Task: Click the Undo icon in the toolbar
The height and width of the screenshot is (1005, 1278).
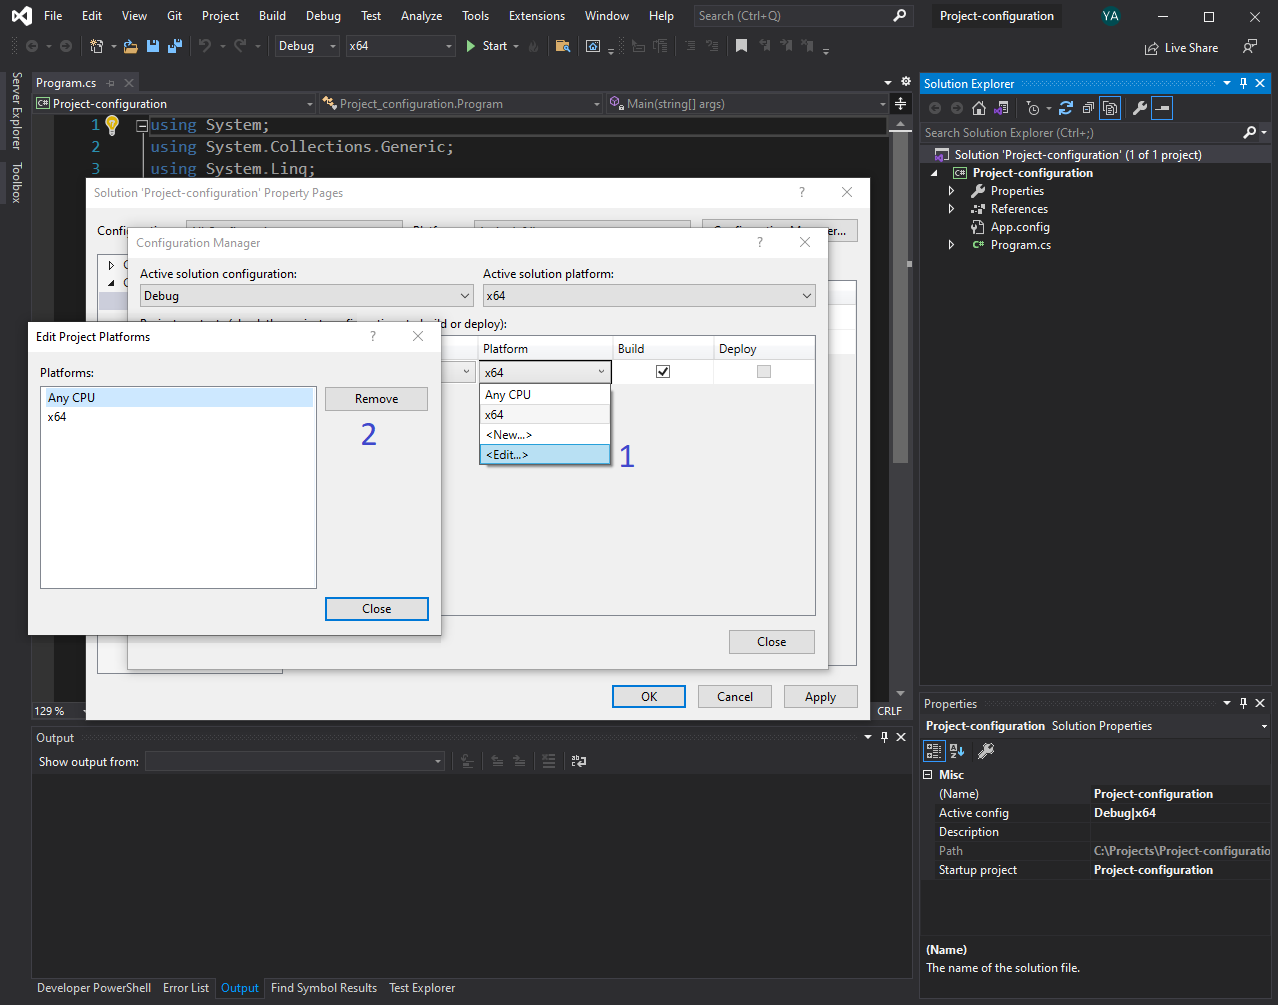Action: tap(206, 46)
